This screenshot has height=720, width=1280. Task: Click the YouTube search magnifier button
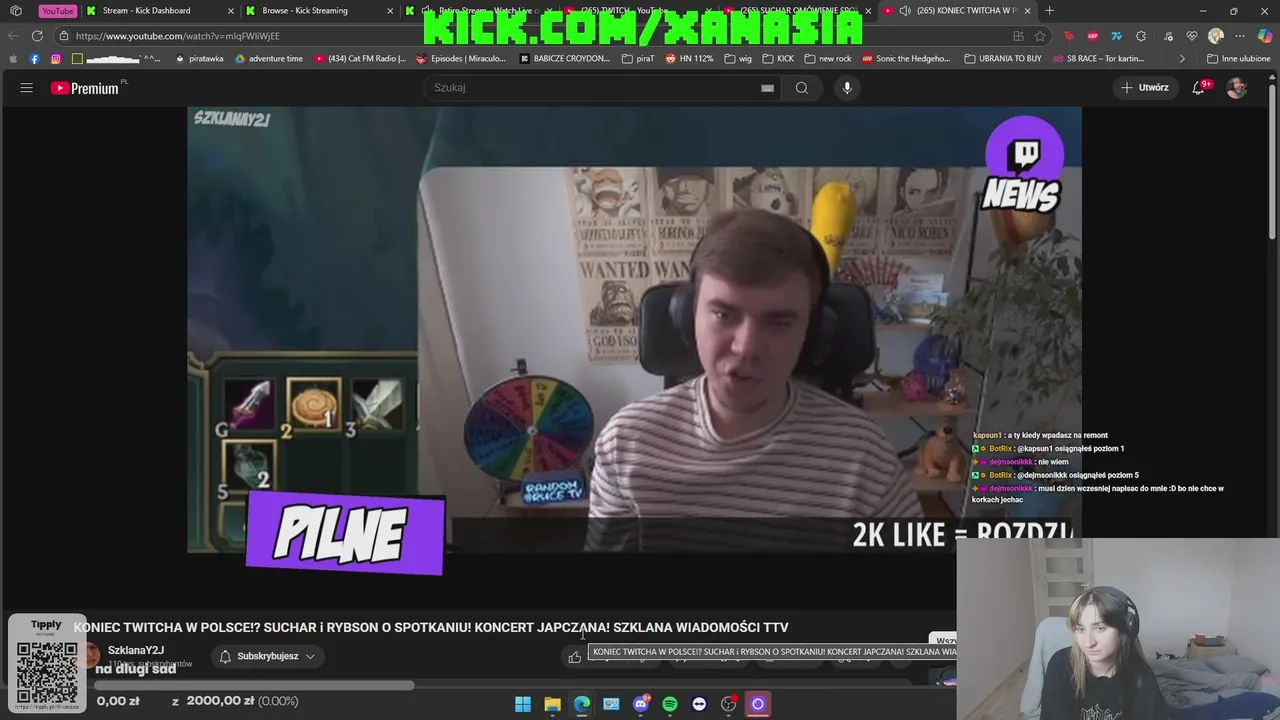coord(802,88)
